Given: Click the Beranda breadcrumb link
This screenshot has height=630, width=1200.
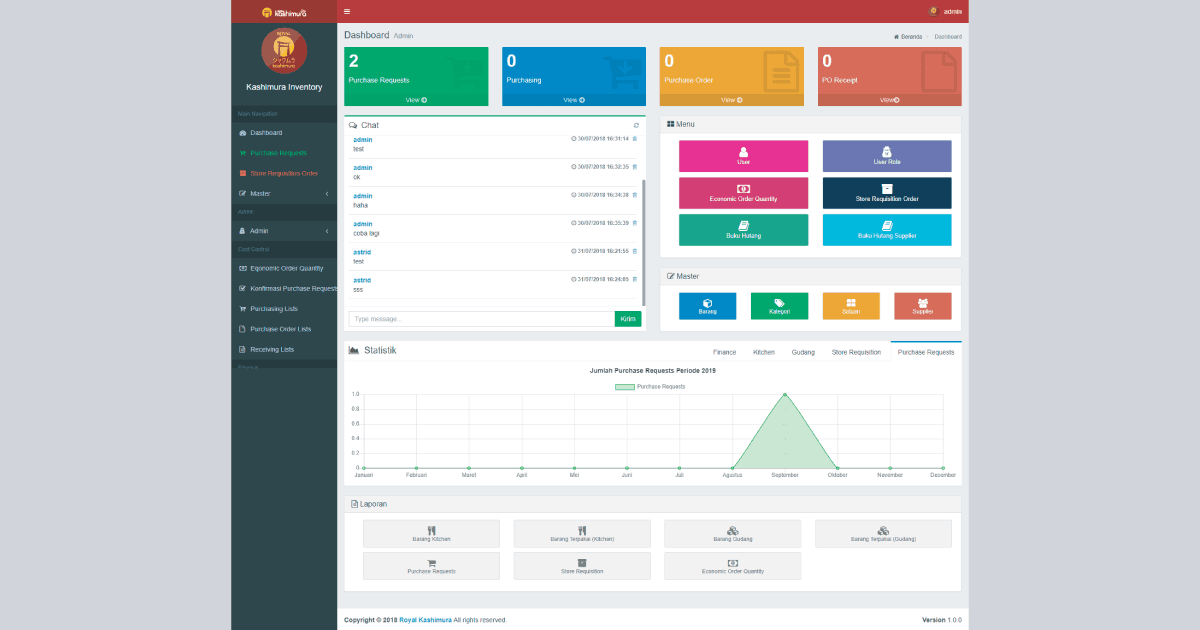Looking at the screenshot, I should (x=908, y=36).
